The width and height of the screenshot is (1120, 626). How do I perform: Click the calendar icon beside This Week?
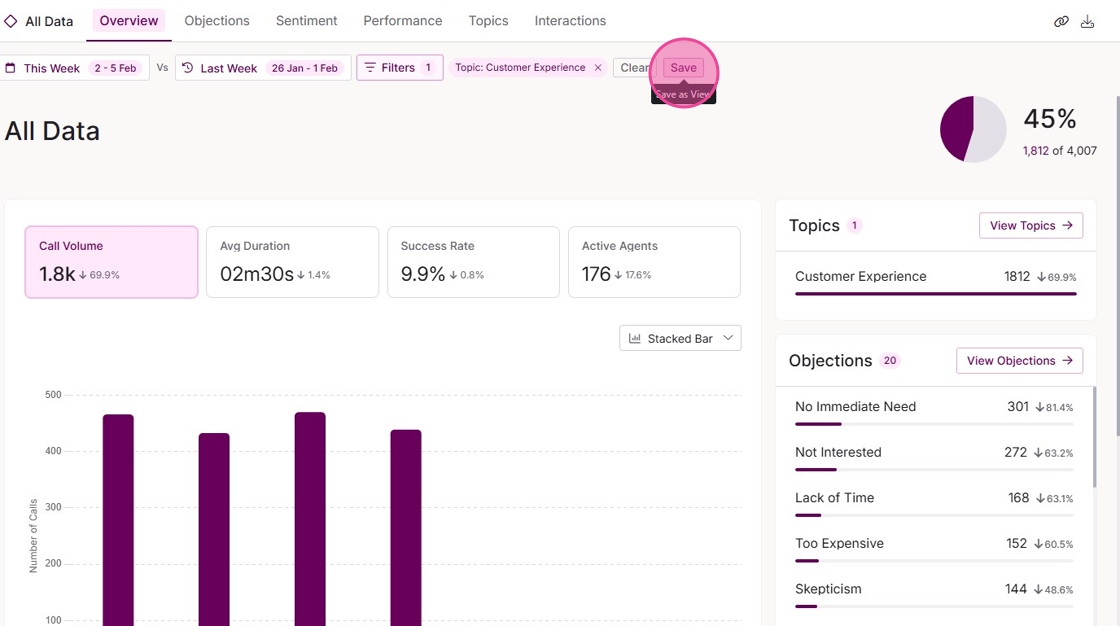click(10, 68)
